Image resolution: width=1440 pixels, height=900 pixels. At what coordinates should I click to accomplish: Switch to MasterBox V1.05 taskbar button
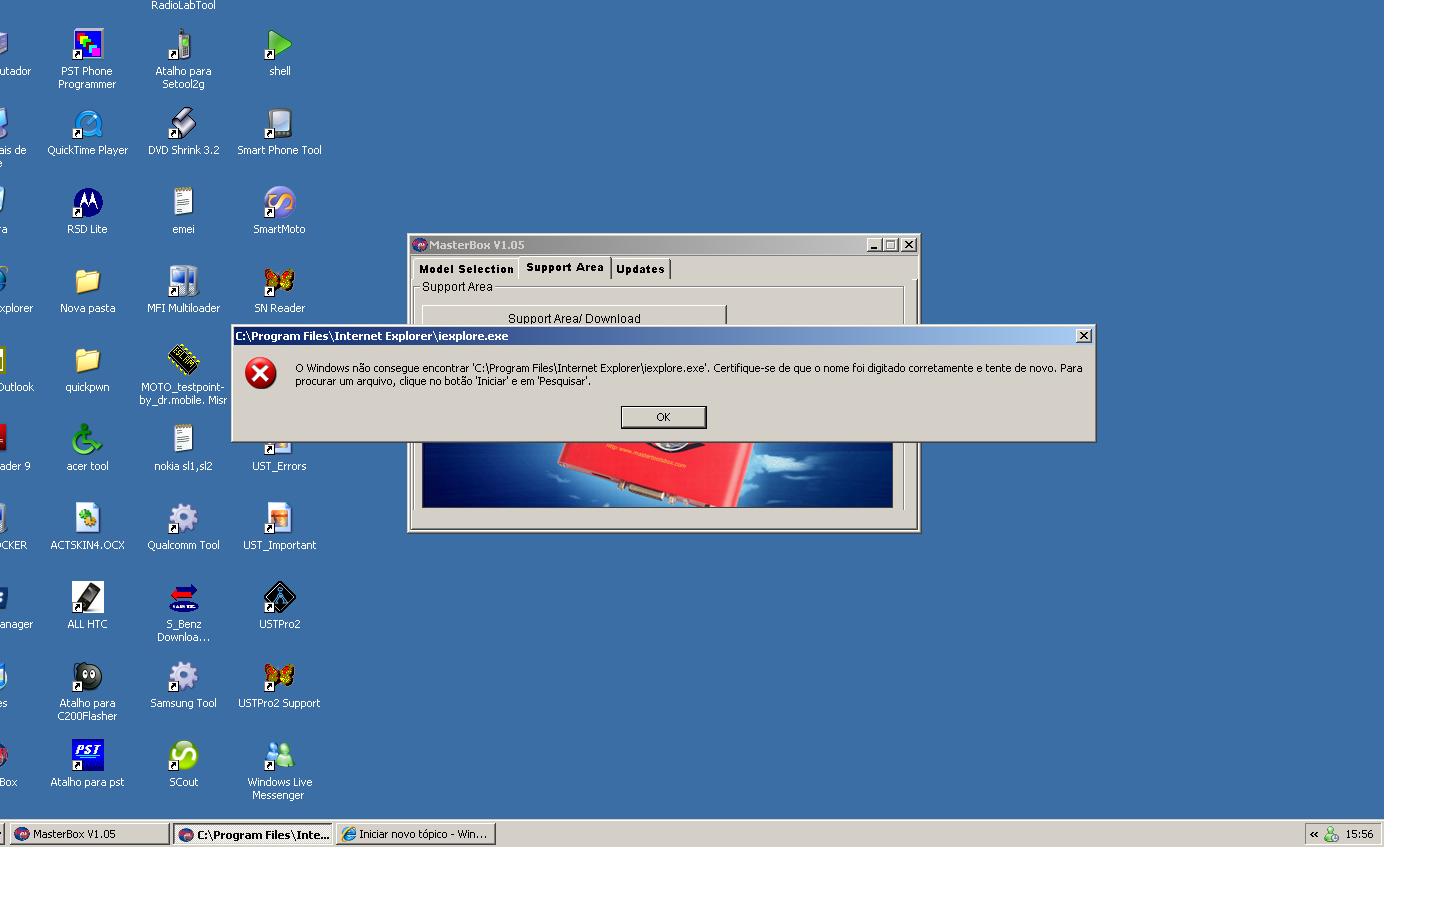(x=90, y=834)
